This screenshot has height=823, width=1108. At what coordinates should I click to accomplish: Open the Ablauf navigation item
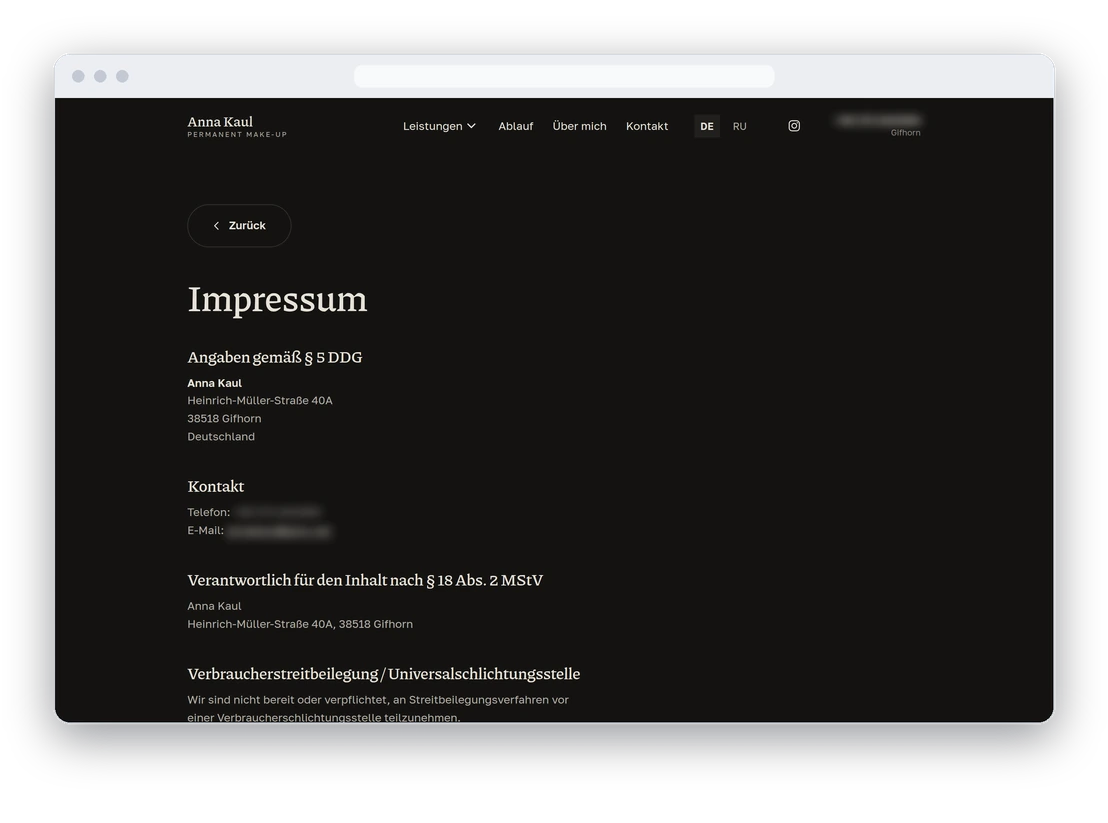[x=515, y=126]
